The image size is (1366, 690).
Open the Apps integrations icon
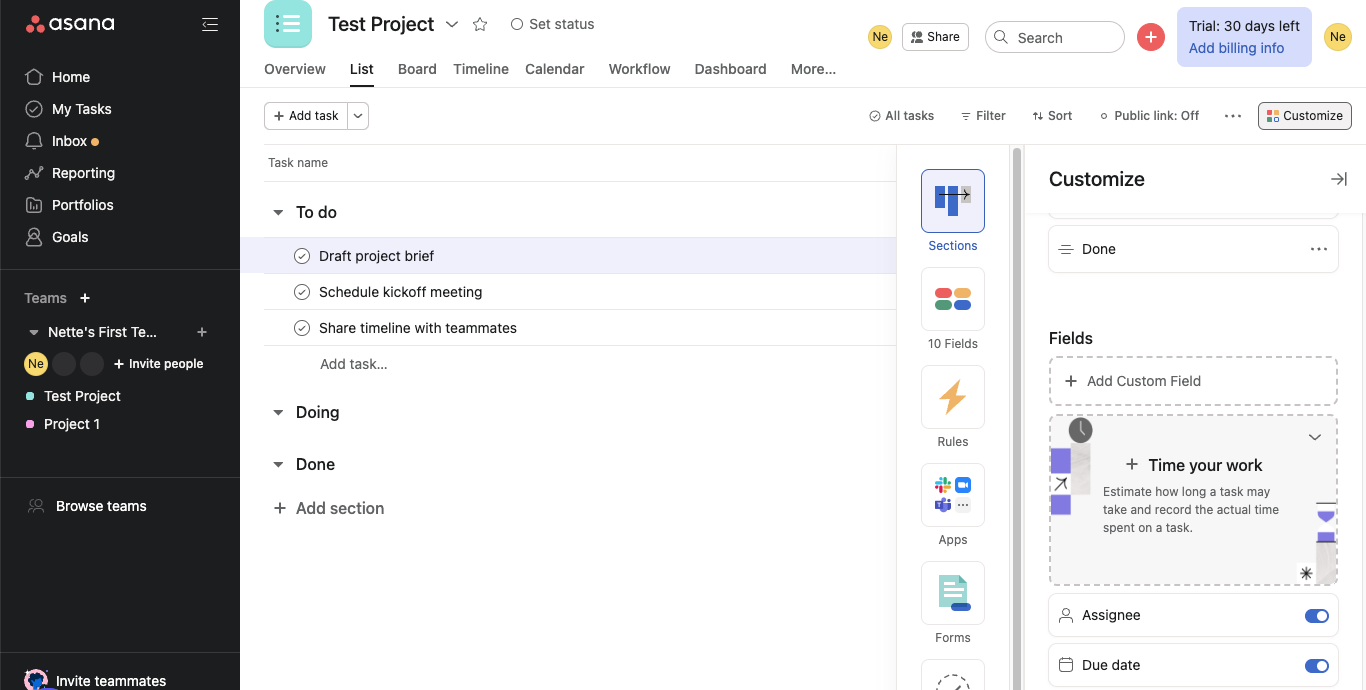[952, 495]
